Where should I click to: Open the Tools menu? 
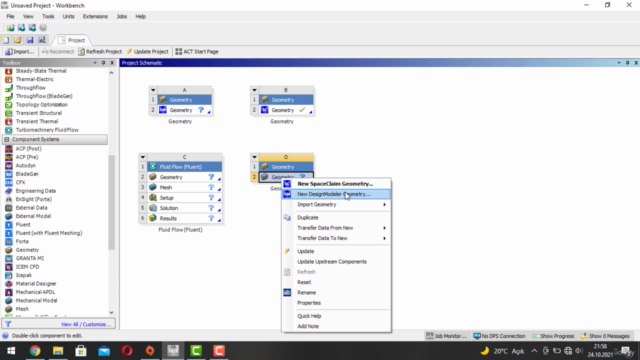click(48, 16)
